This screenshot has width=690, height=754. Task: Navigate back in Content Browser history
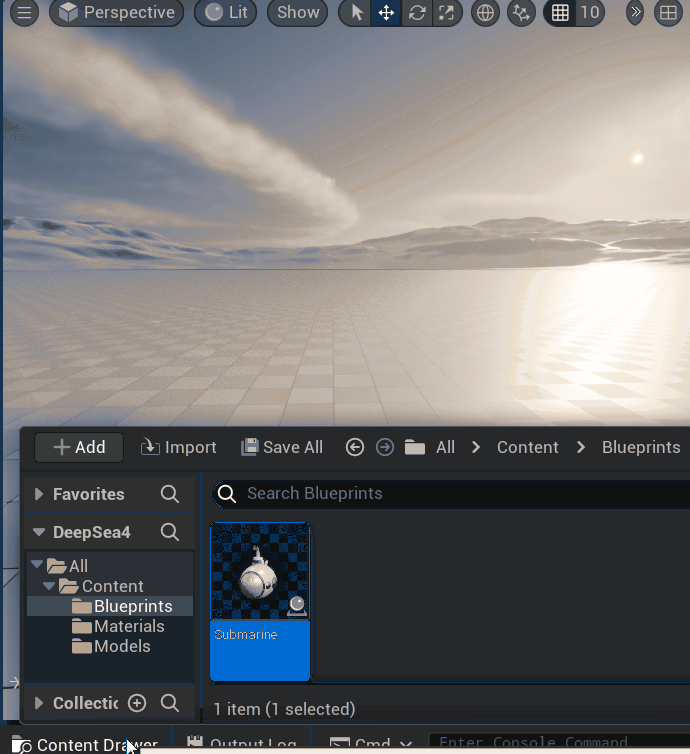pos(354,447)
